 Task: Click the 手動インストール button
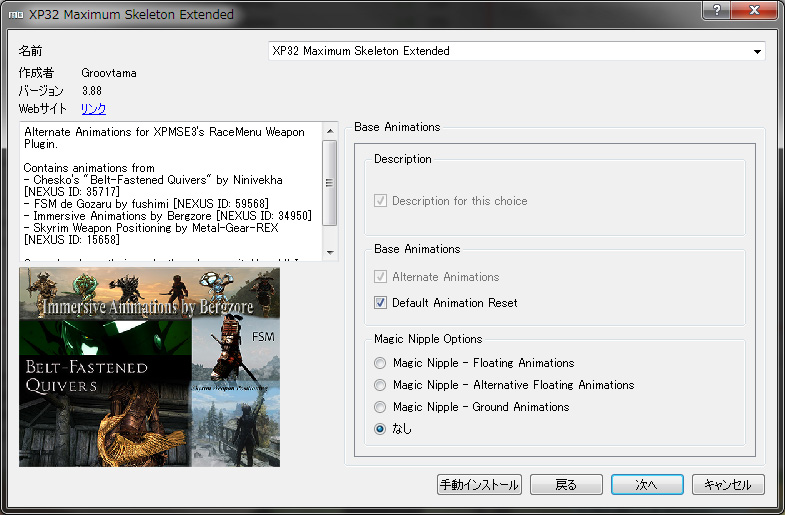pyautogui.click(x=479, y=484)
